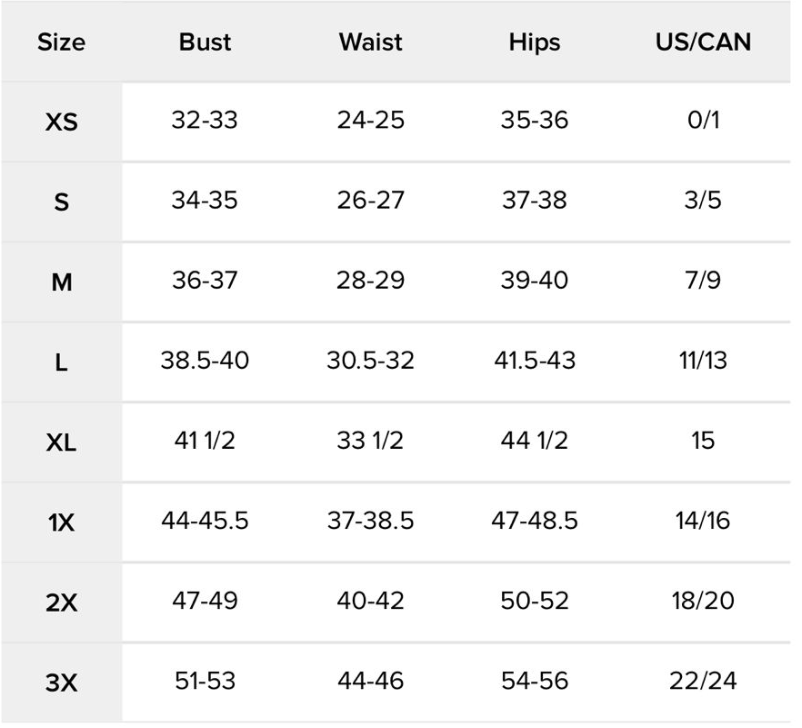
Task: Select the US/CAN column header
Action: pyautogui.click(x=702, y=42)
